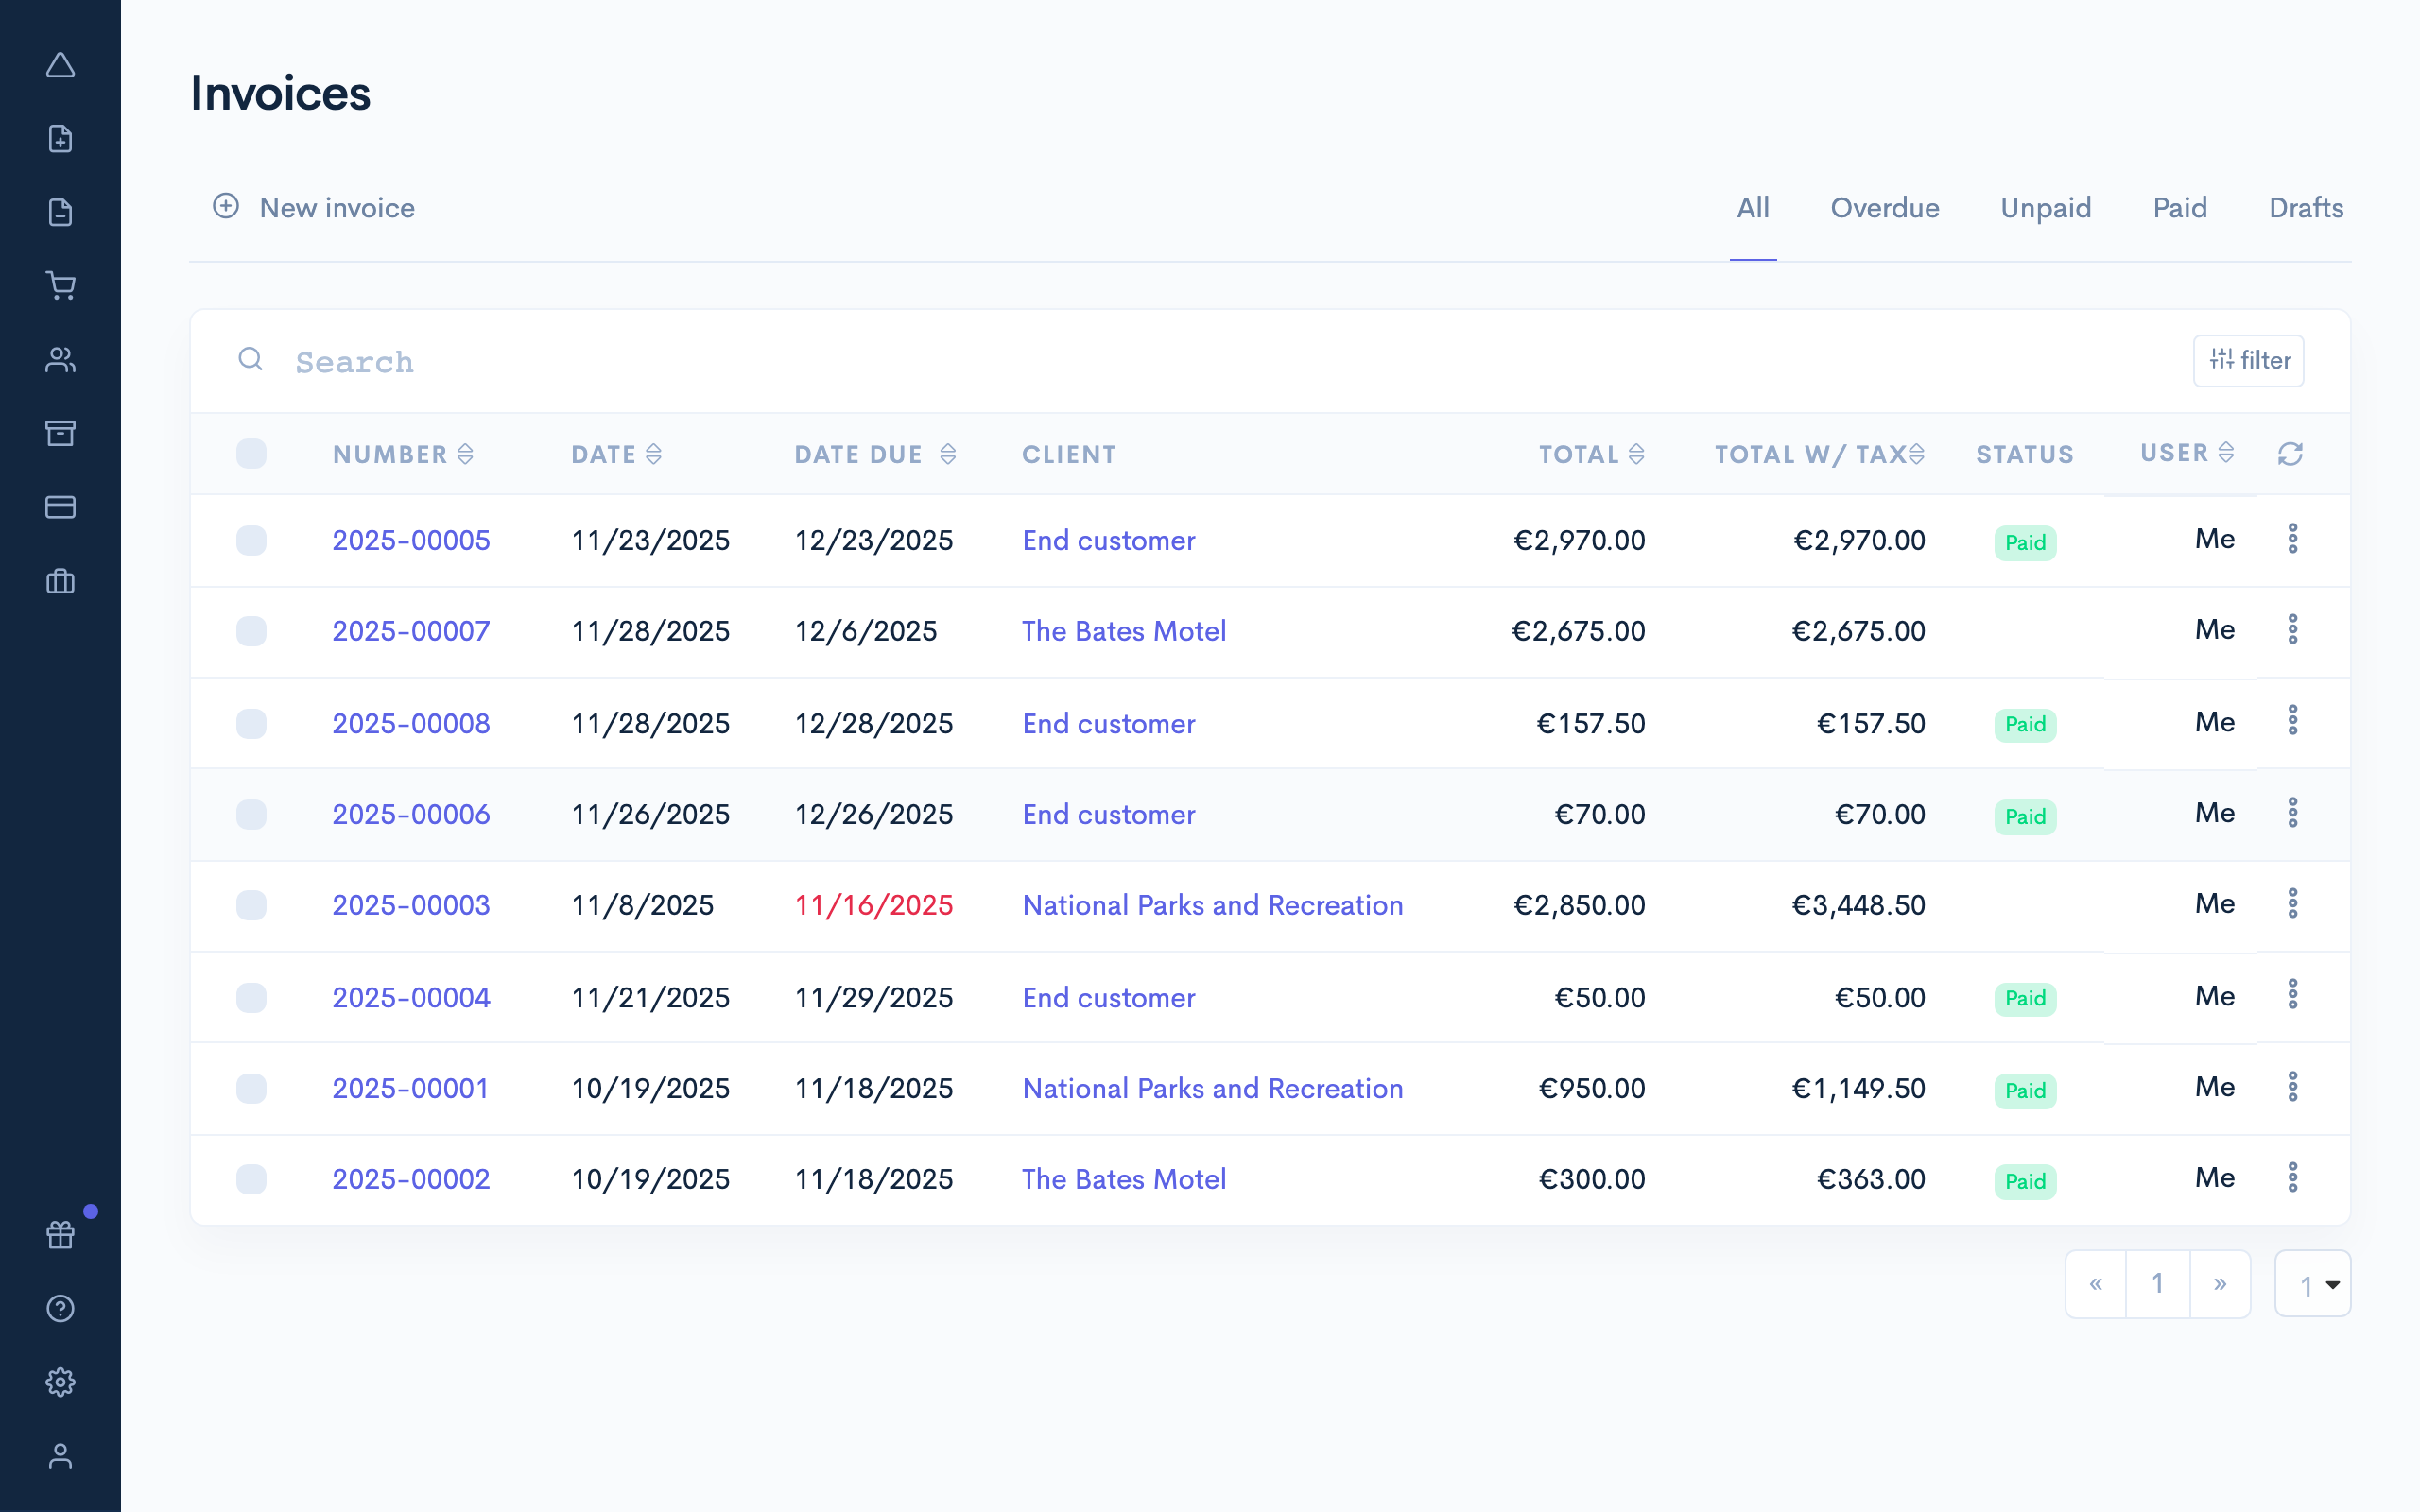Select the briefcase icon in the sidebar
The width and height of the screenshot is (2420, 1512).
coord(61,581)
